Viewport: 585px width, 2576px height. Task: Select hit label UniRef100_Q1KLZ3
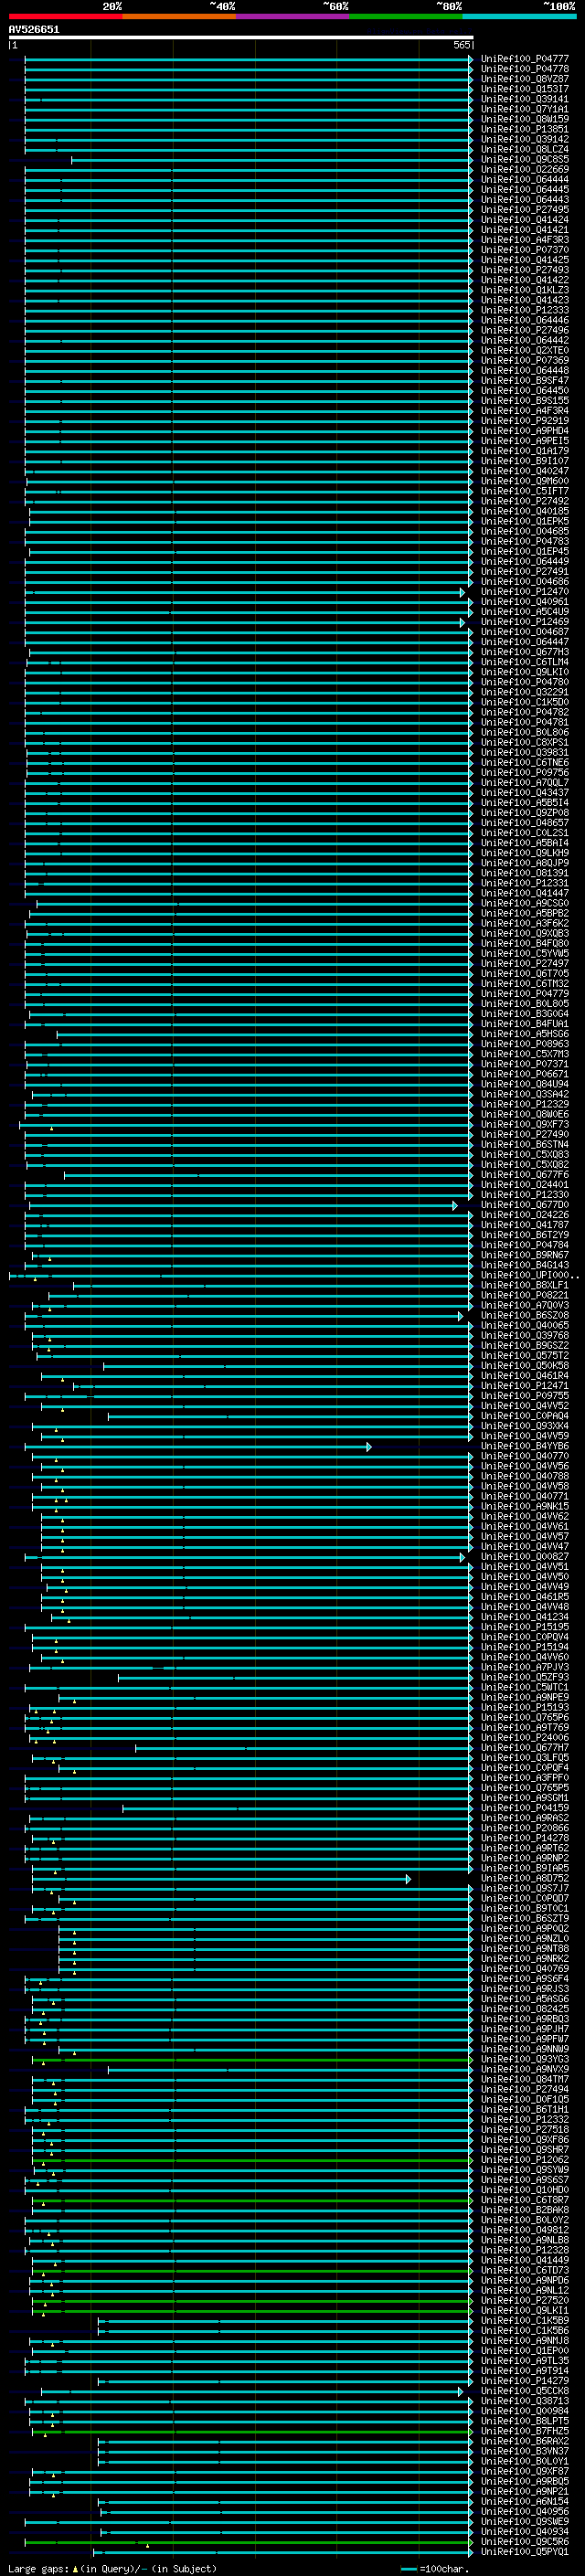(525, 290)
